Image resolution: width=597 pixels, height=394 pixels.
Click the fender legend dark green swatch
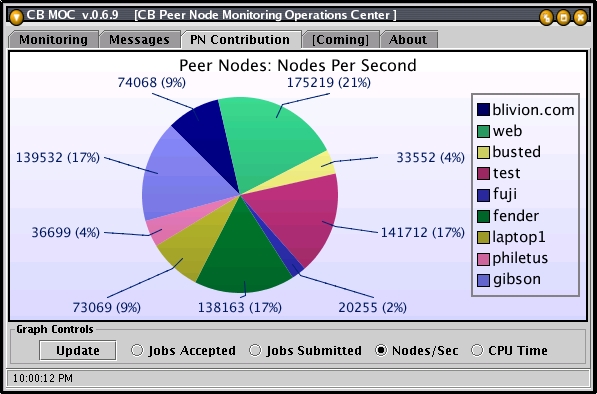click(483, 216)
